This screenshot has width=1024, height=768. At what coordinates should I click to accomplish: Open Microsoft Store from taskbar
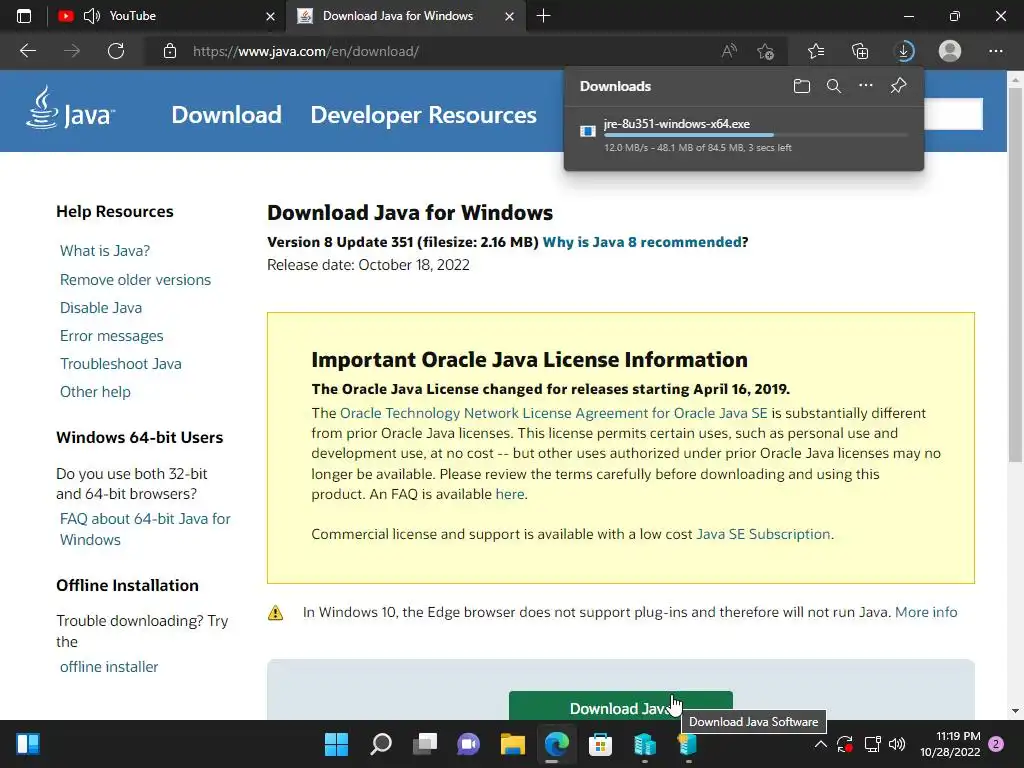pyautogui.click(x=600, y=744)
